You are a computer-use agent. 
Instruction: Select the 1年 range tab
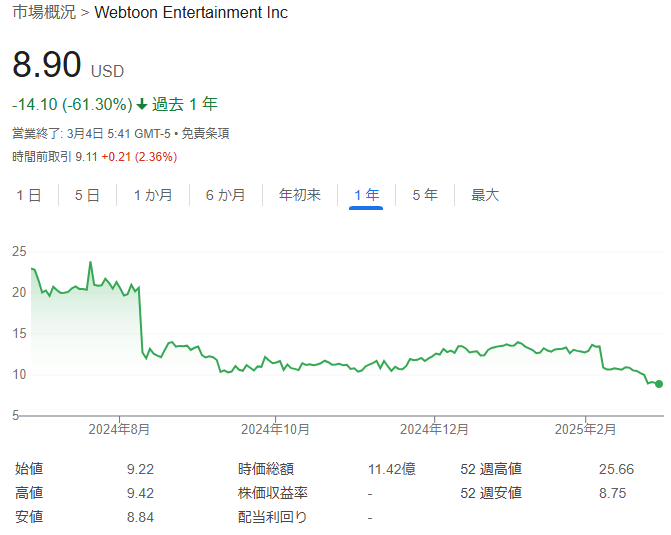click(x=366, y=195)
